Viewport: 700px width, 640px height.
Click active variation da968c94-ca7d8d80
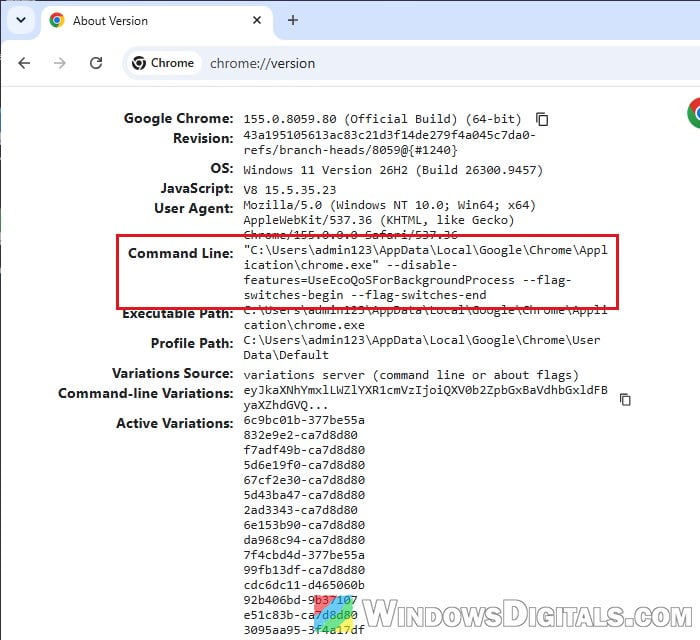[304, 540]
